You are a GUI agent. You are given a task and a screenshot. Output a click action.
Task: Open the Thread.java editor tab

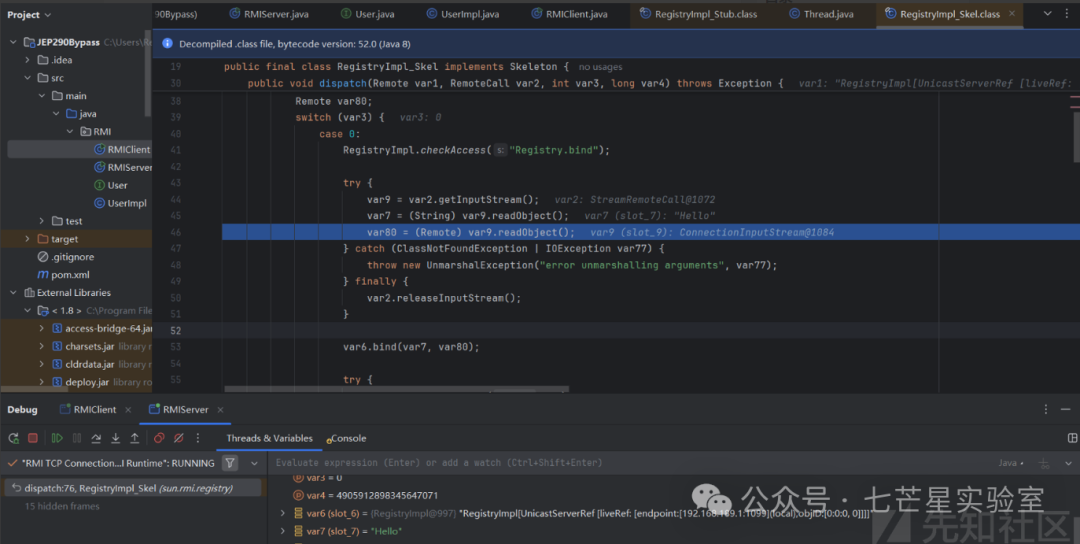click(821, 14)
